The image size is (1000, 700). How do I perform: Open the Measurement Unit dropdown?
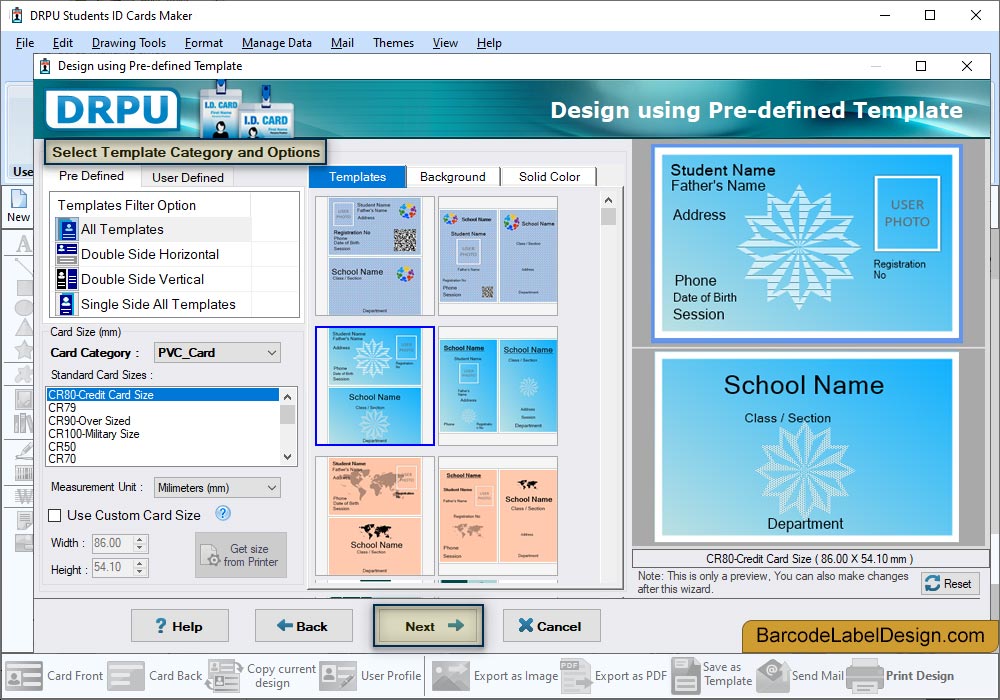click(x=217, y=488)
